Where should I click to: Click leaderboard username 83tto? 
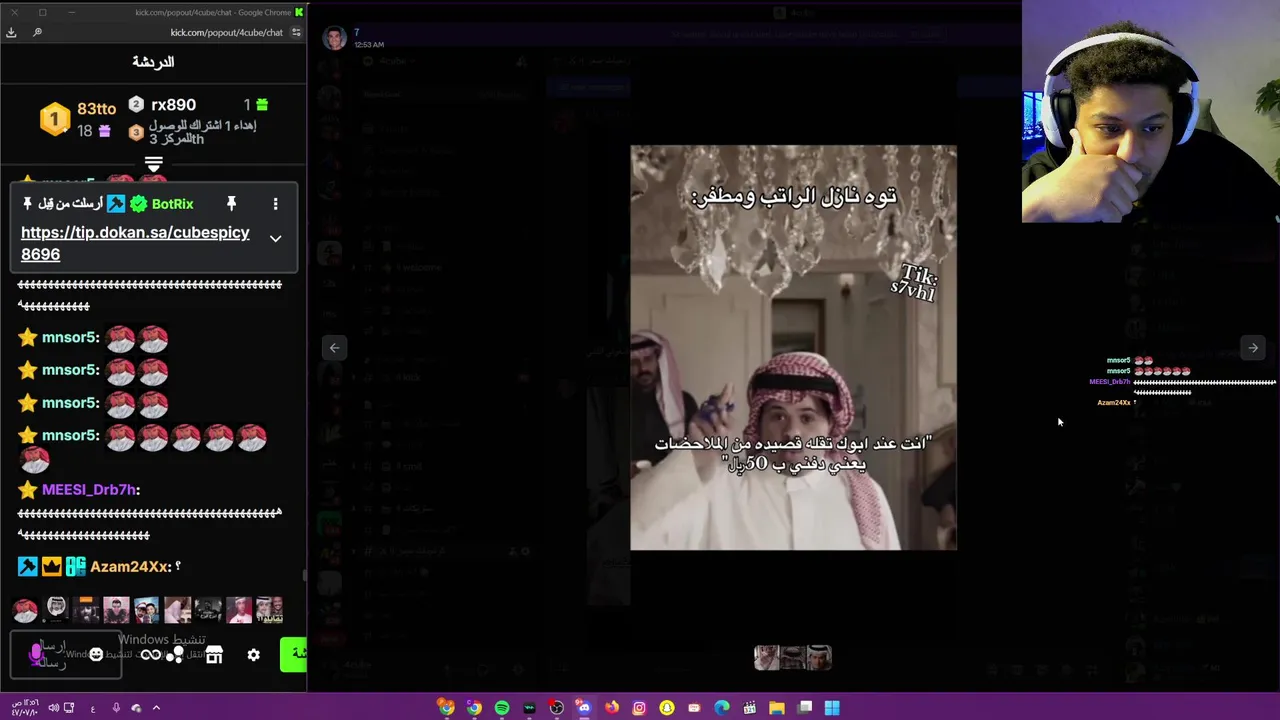point(97,109)
